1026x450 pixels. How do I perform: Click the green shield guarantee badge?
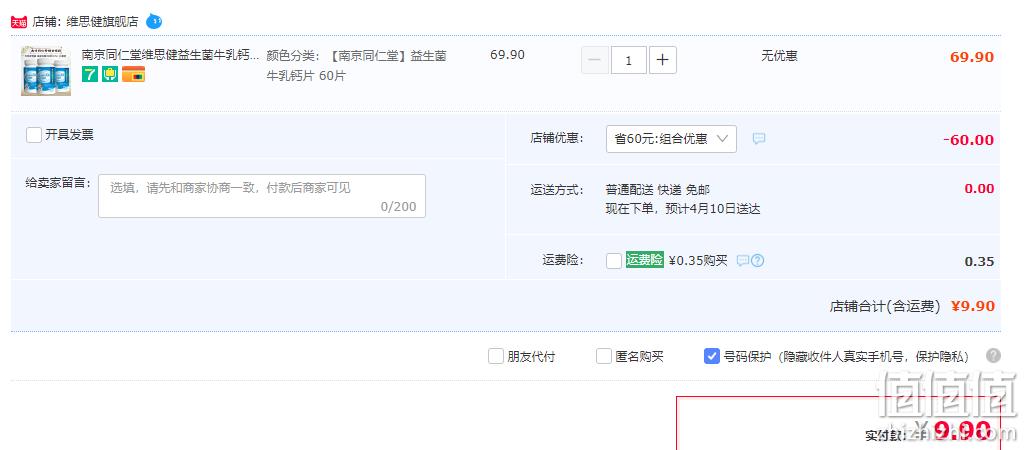click(x=110, y=74)
